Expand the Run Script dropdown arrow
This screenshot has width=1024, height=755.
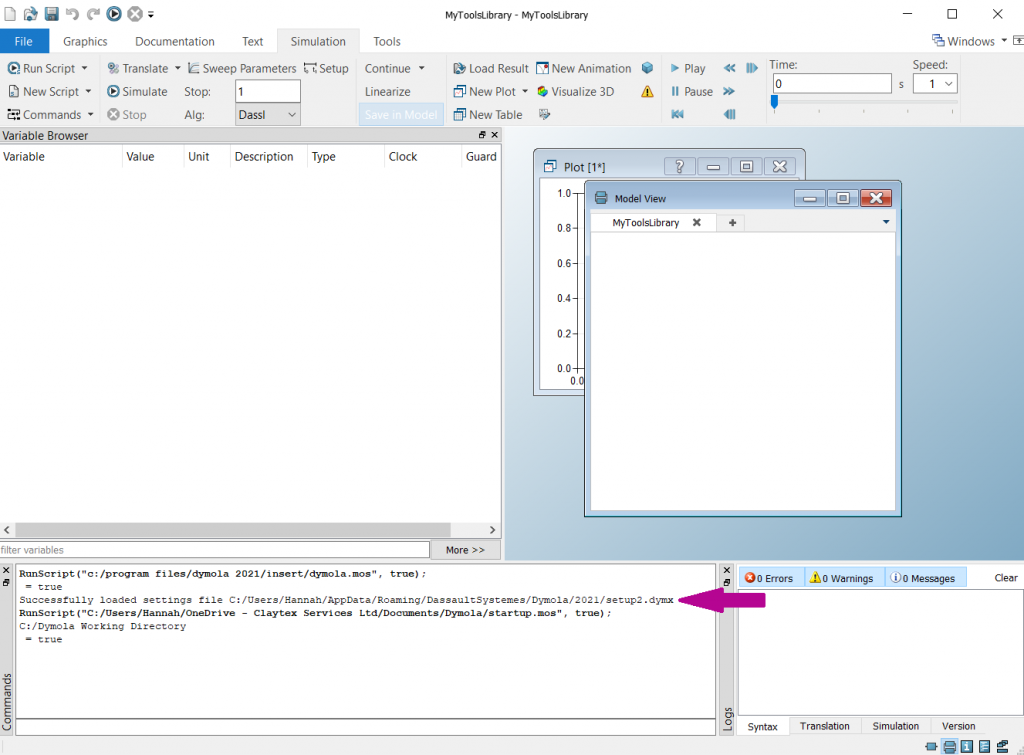[x=85, y=69]
